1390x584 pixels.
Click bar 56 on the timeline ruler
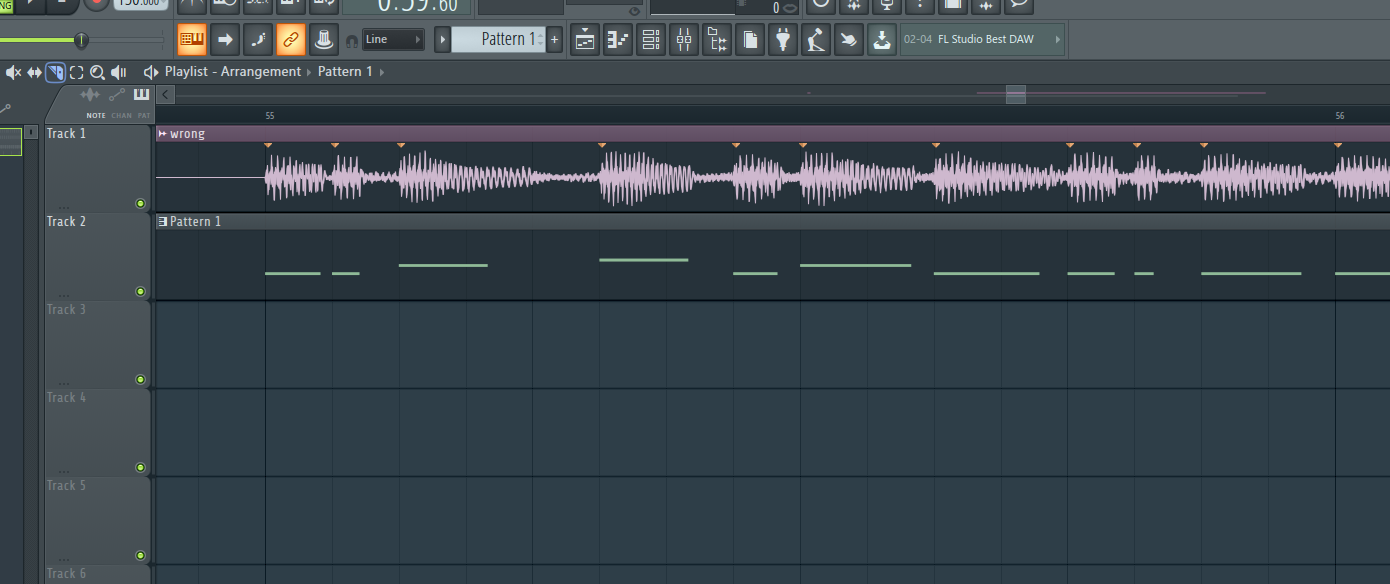tap(1340, 116)
